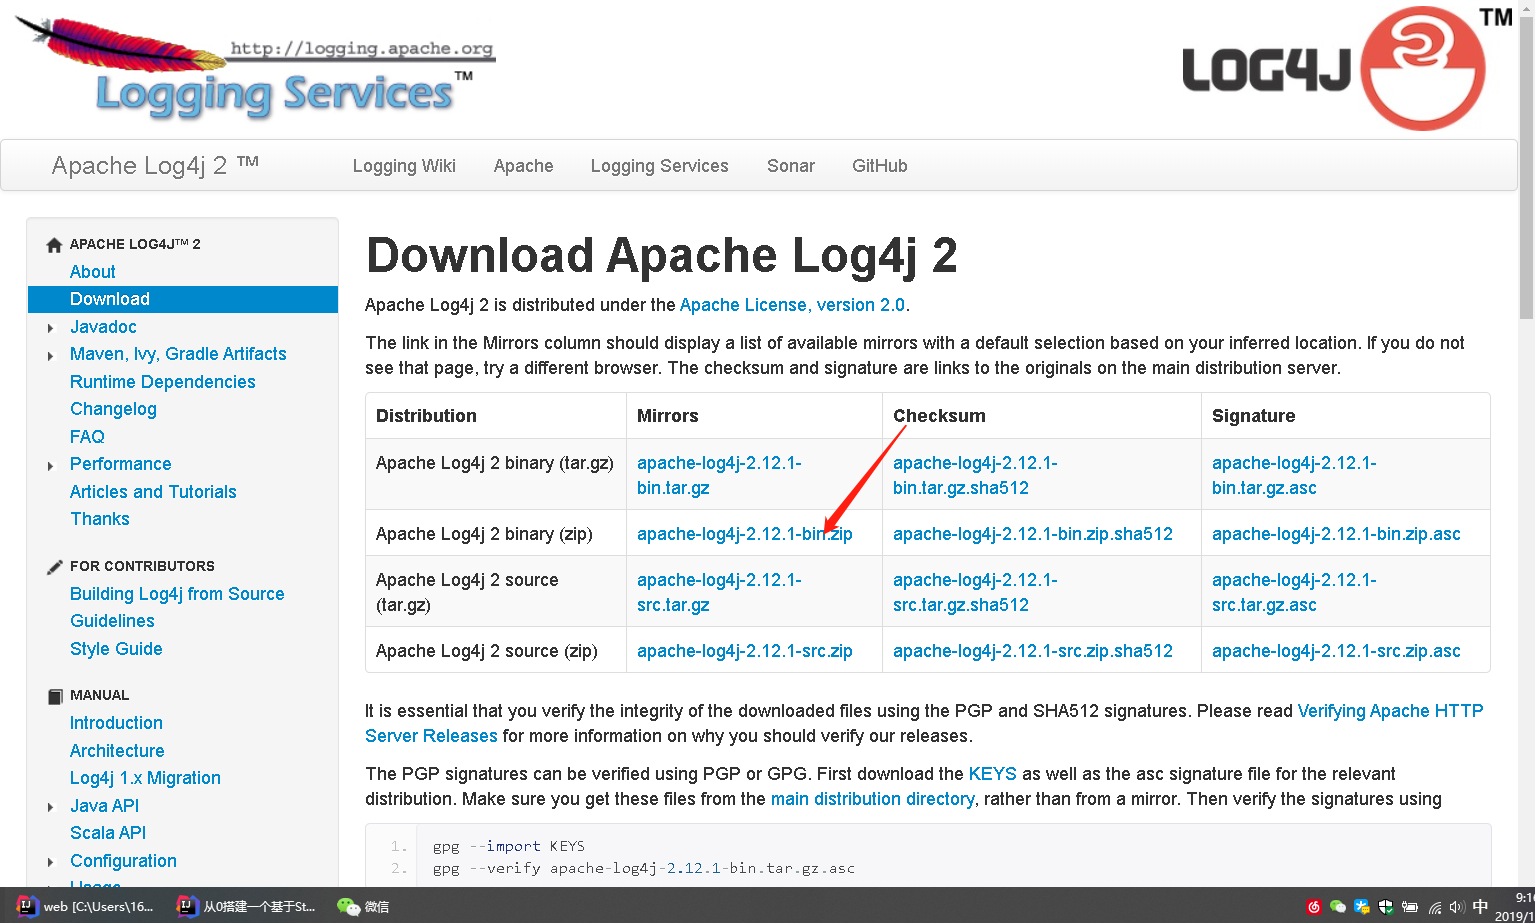Open the Logging Services nav item
The image size is (1535, 923).
[x=659, y=166]
